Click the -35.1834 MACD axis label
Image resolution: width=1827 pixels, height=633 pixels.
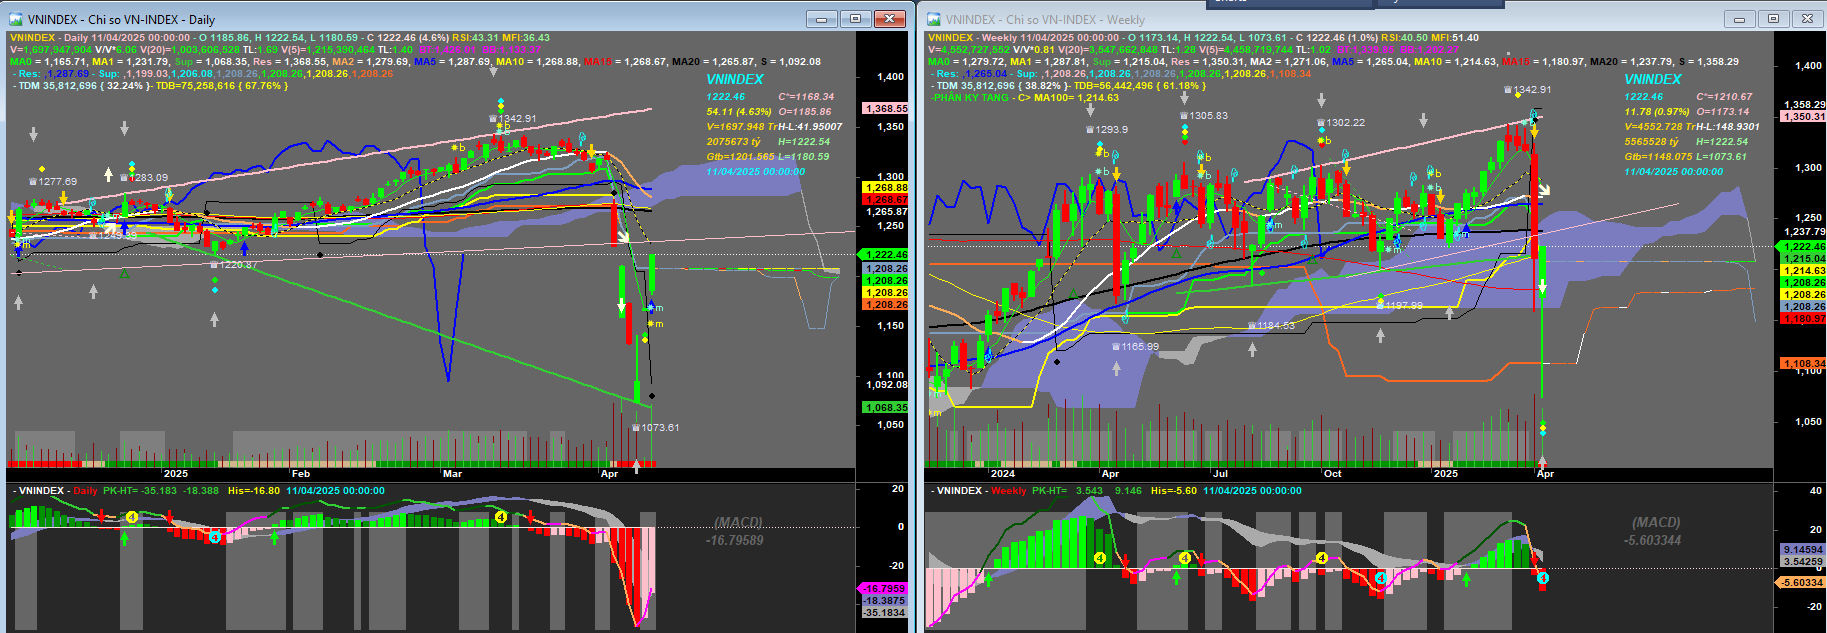[x=884, y=613]
